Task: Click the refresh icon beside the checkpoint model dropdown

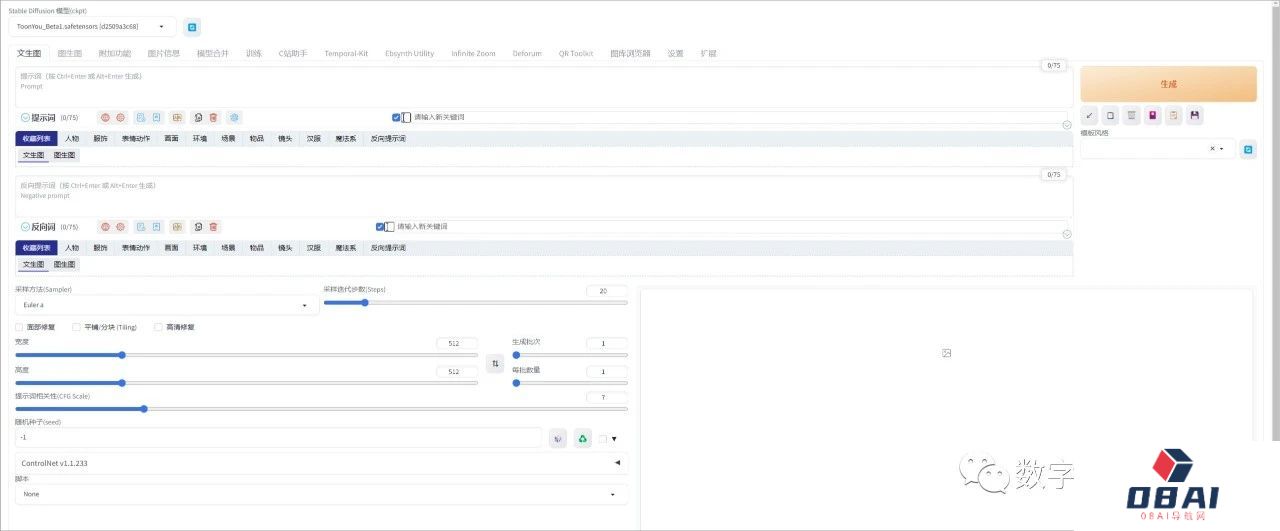Action: click(x=192, y=27)
